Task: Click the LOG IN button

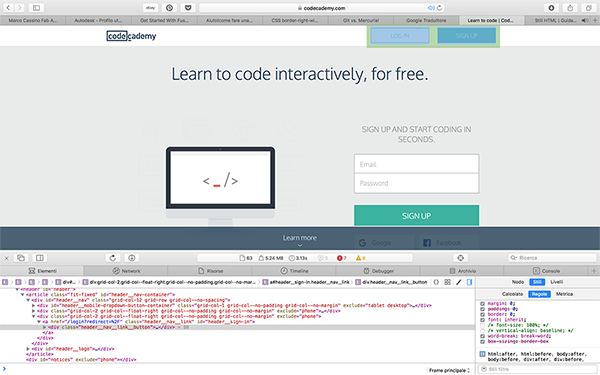Action: (400, 36)
